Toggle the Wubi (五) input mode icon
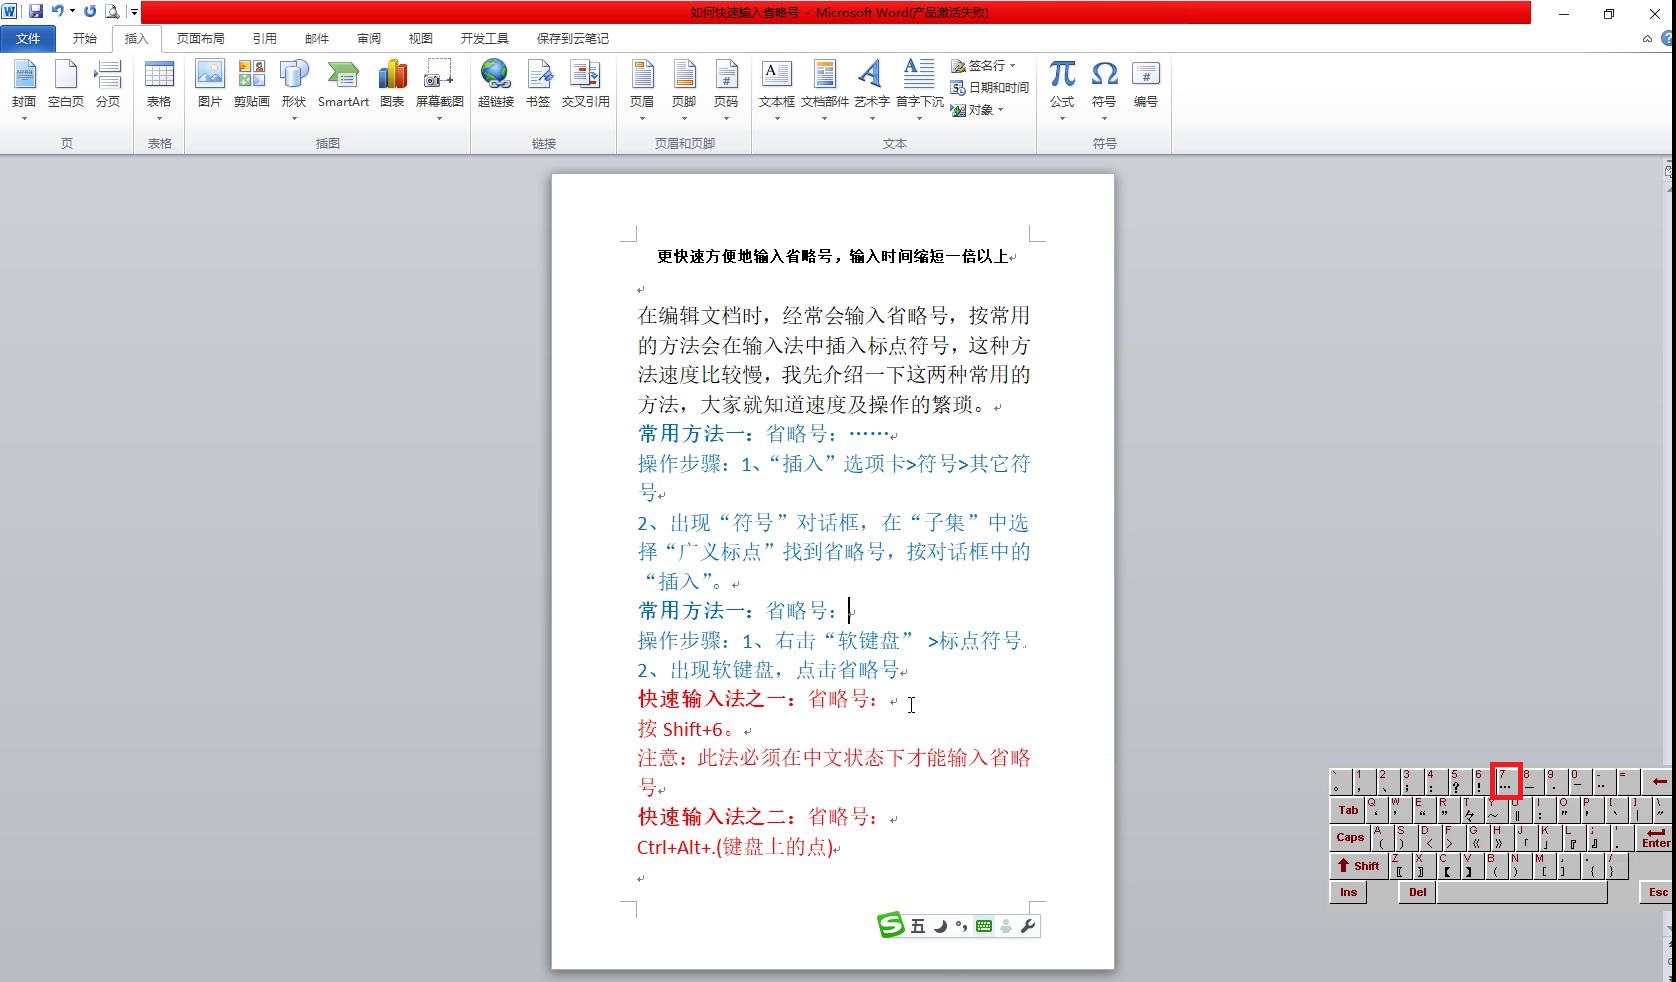The height and width of the screenshot is (982, 1676). tap(918, 926)
